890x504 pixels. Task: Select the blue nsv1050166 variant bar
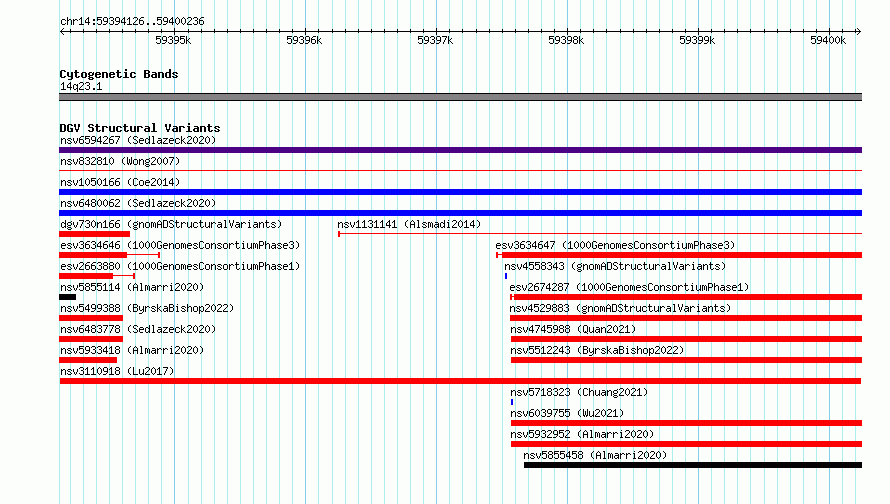460,192
